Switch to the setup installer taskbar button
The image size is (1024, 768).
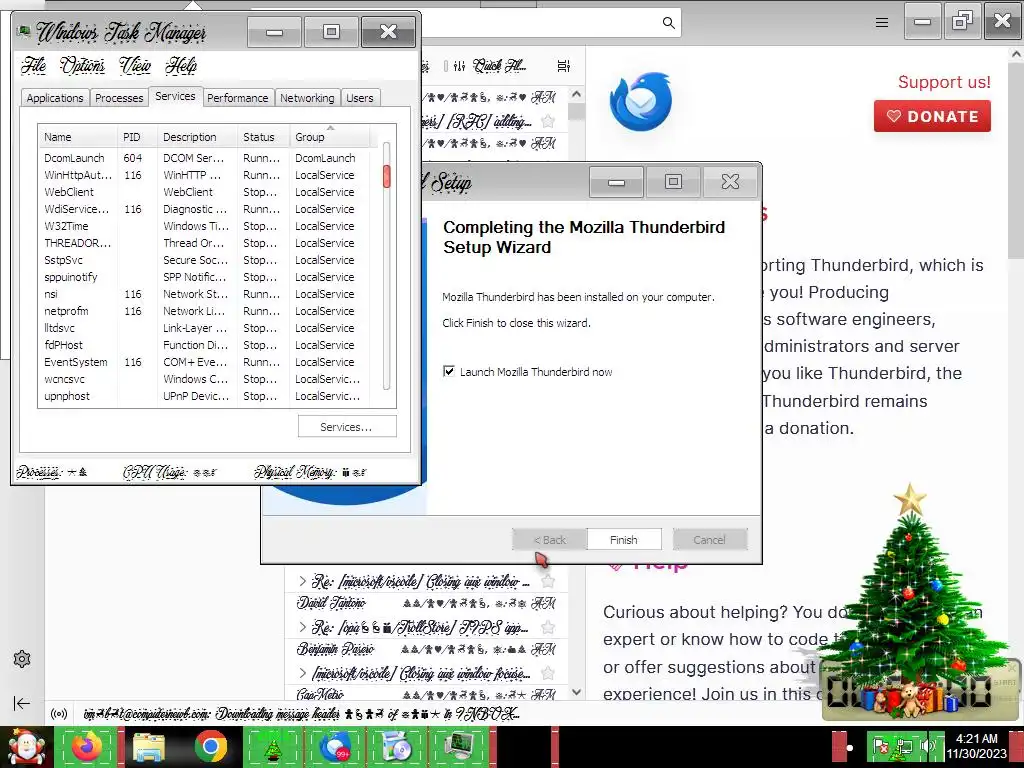[396, 747]
